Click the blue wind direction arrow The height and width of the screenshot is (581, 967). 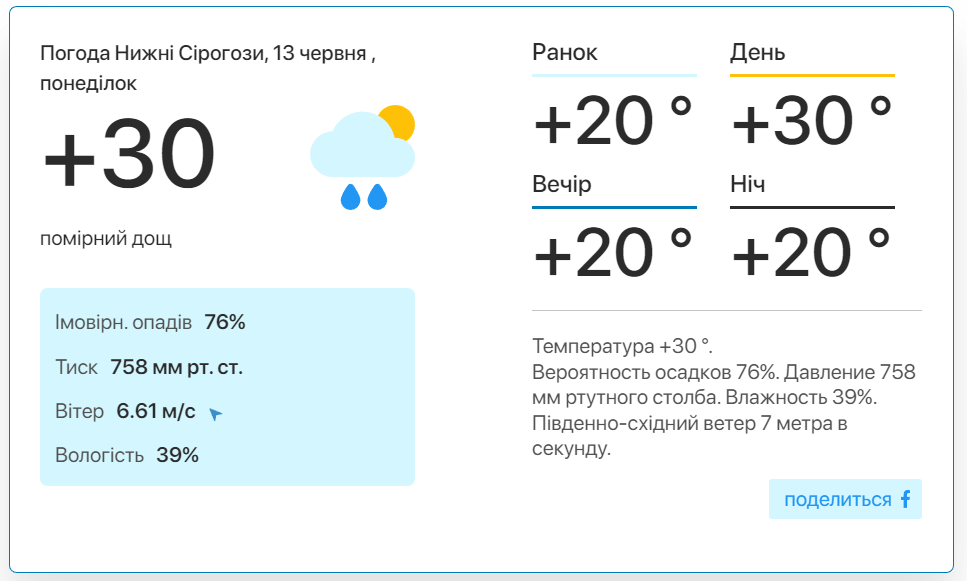point(215,414)
